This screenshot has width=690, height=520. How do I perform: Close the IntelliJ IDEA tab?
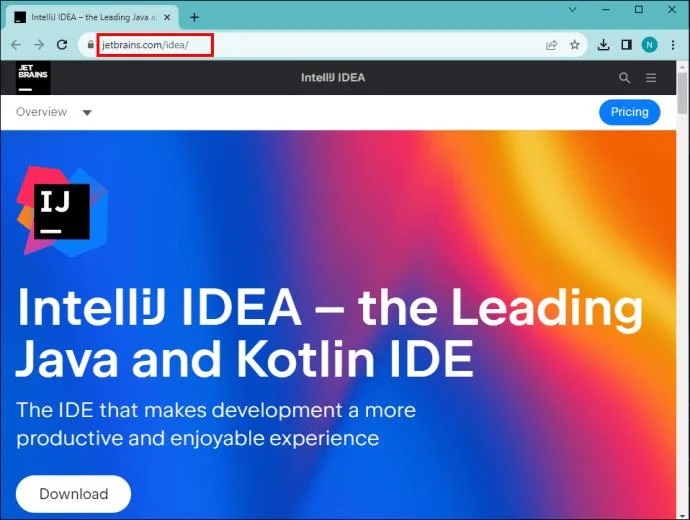(167, 18)
